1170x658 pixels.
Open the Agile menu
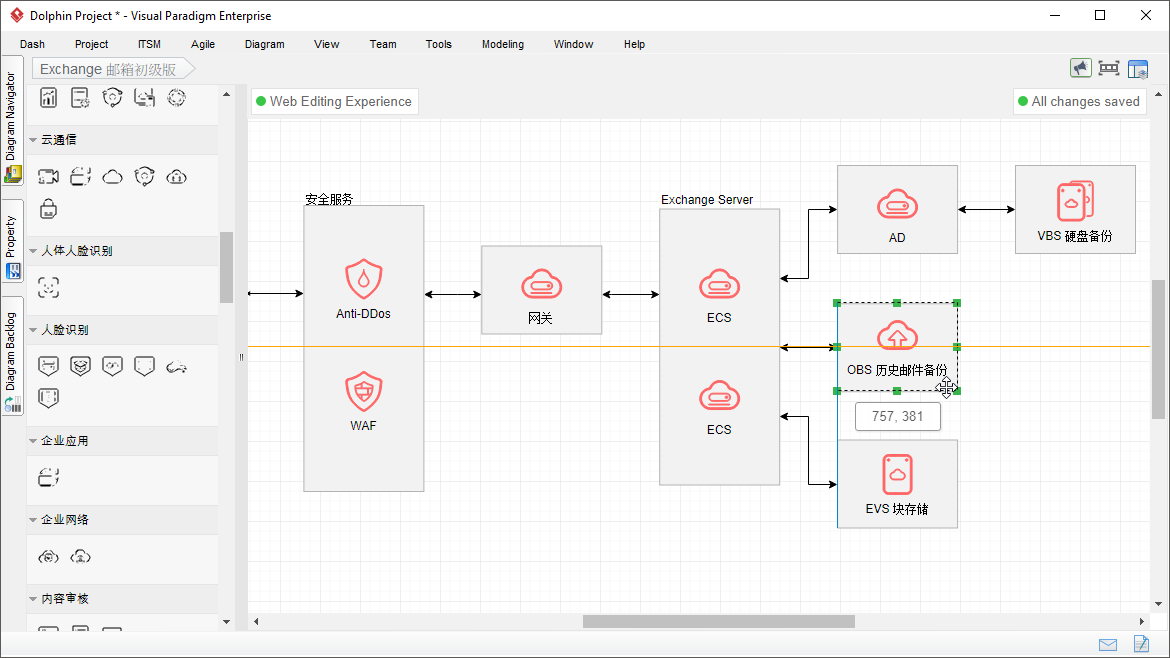click(x=203, y=44)
